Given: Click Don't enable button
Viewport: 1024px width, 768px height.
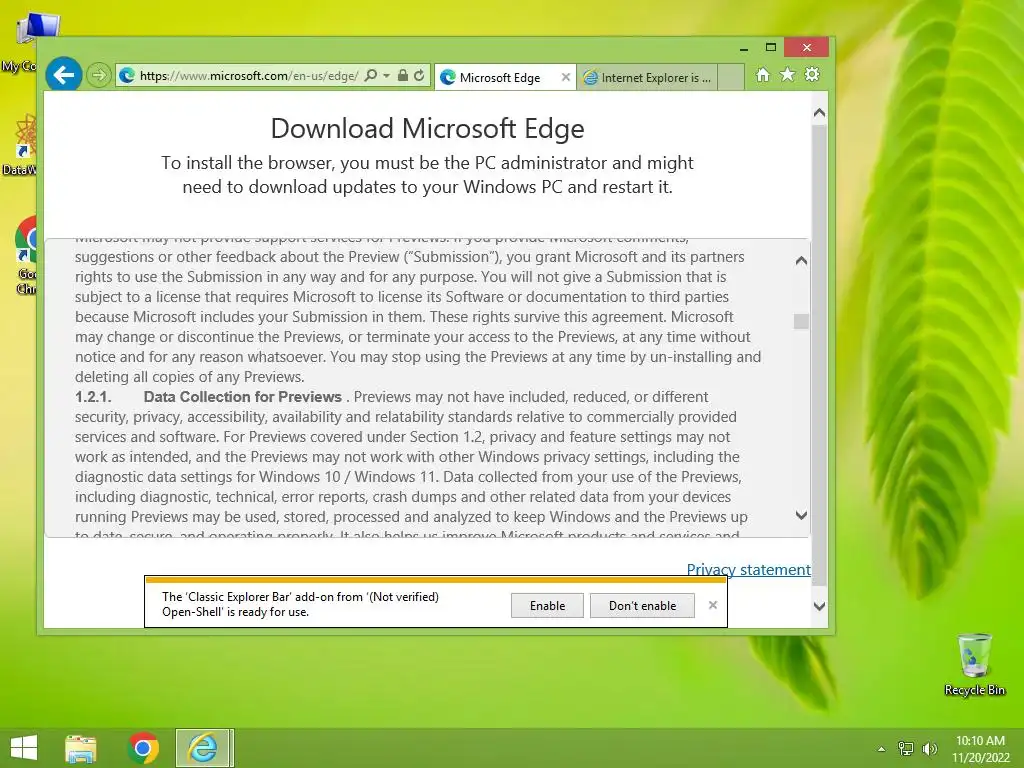Looking at the screenshot, I should (642, 605).
